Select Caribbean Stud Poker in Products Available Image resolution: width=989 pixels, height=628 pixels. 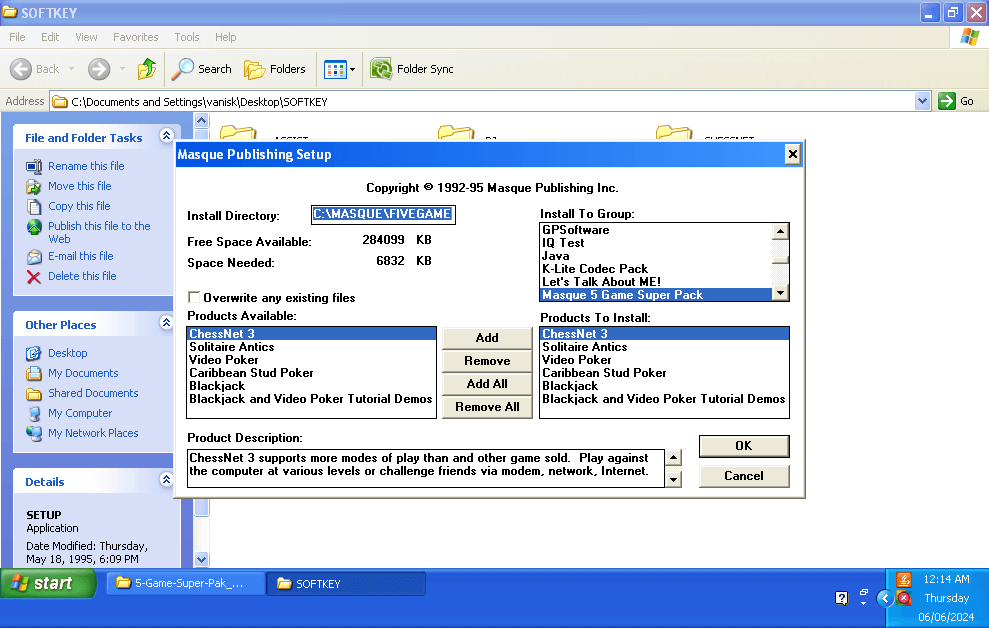point(312,373)
